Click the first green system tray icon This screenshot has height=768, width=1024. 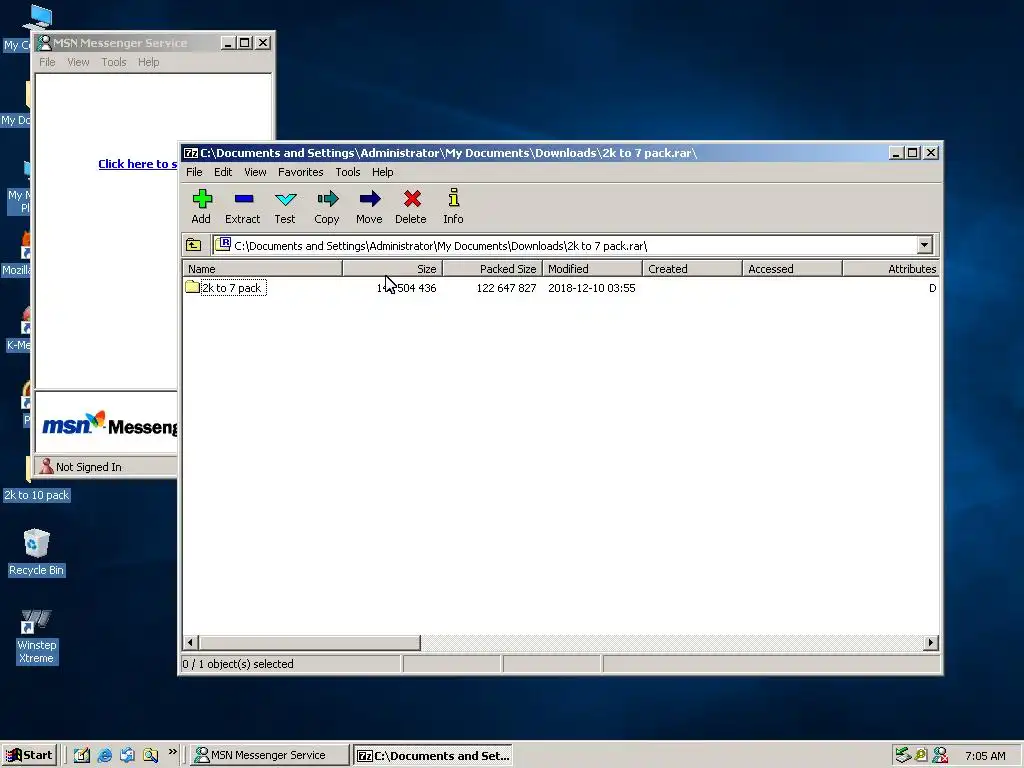pyautogui.click(x=903, y=756)
